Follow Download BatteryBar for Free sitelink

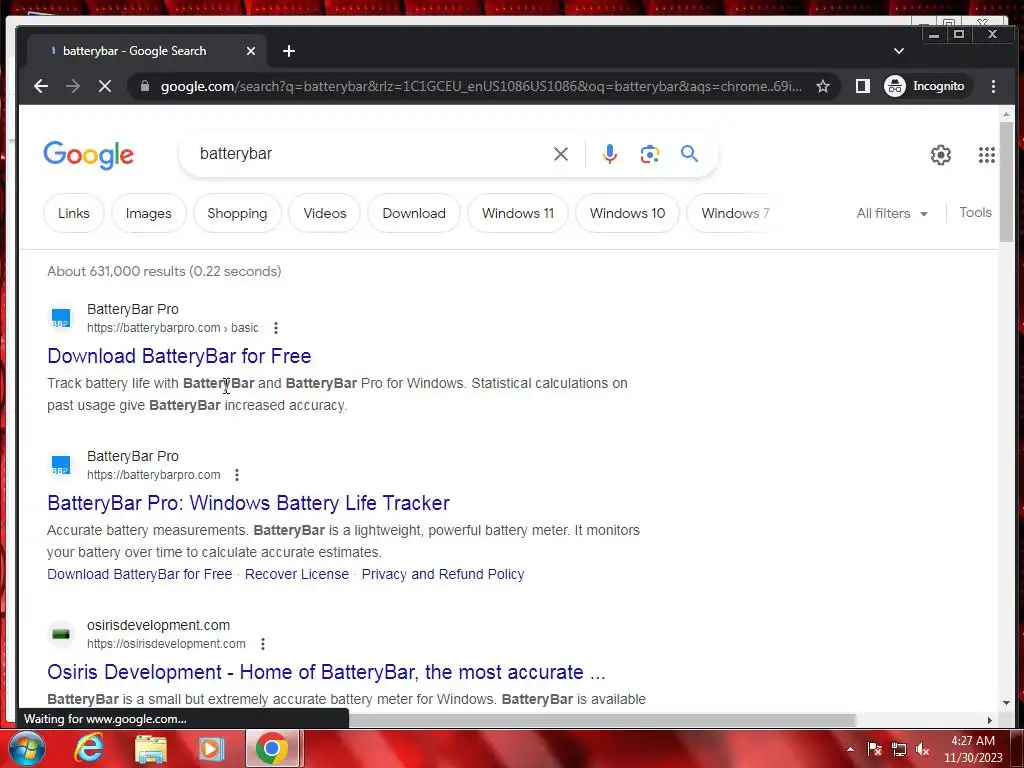coord(140,574)
